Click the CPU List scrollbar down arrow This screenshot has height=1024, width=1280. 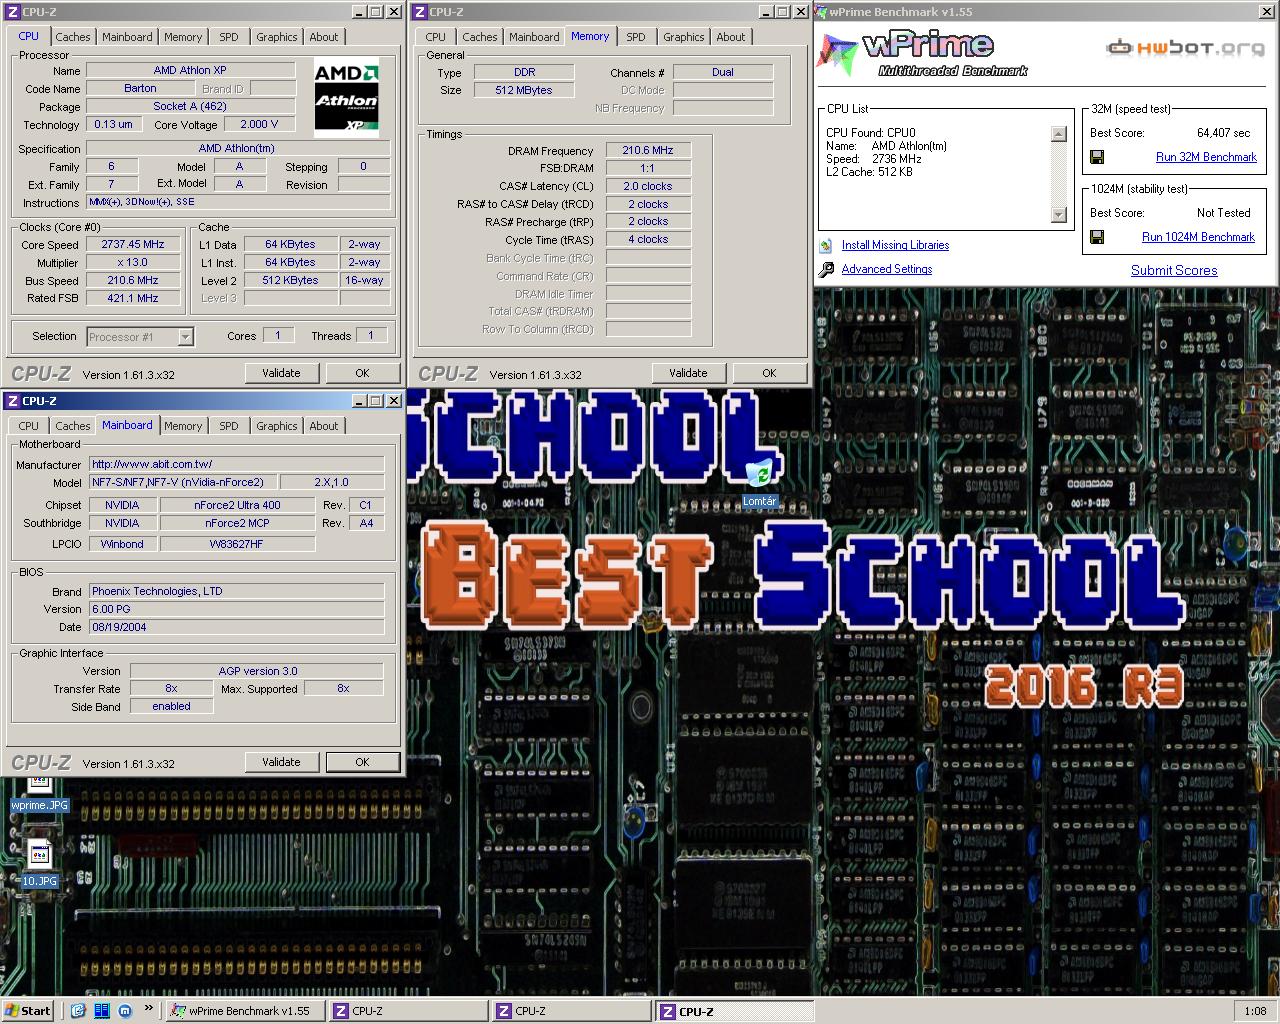tap(1059, 215)
